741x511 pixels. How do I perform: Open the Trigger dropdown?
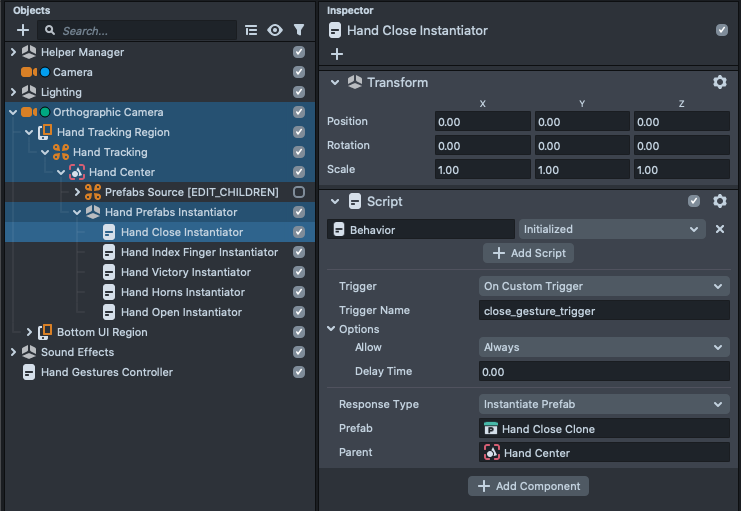tap(603, 286)
